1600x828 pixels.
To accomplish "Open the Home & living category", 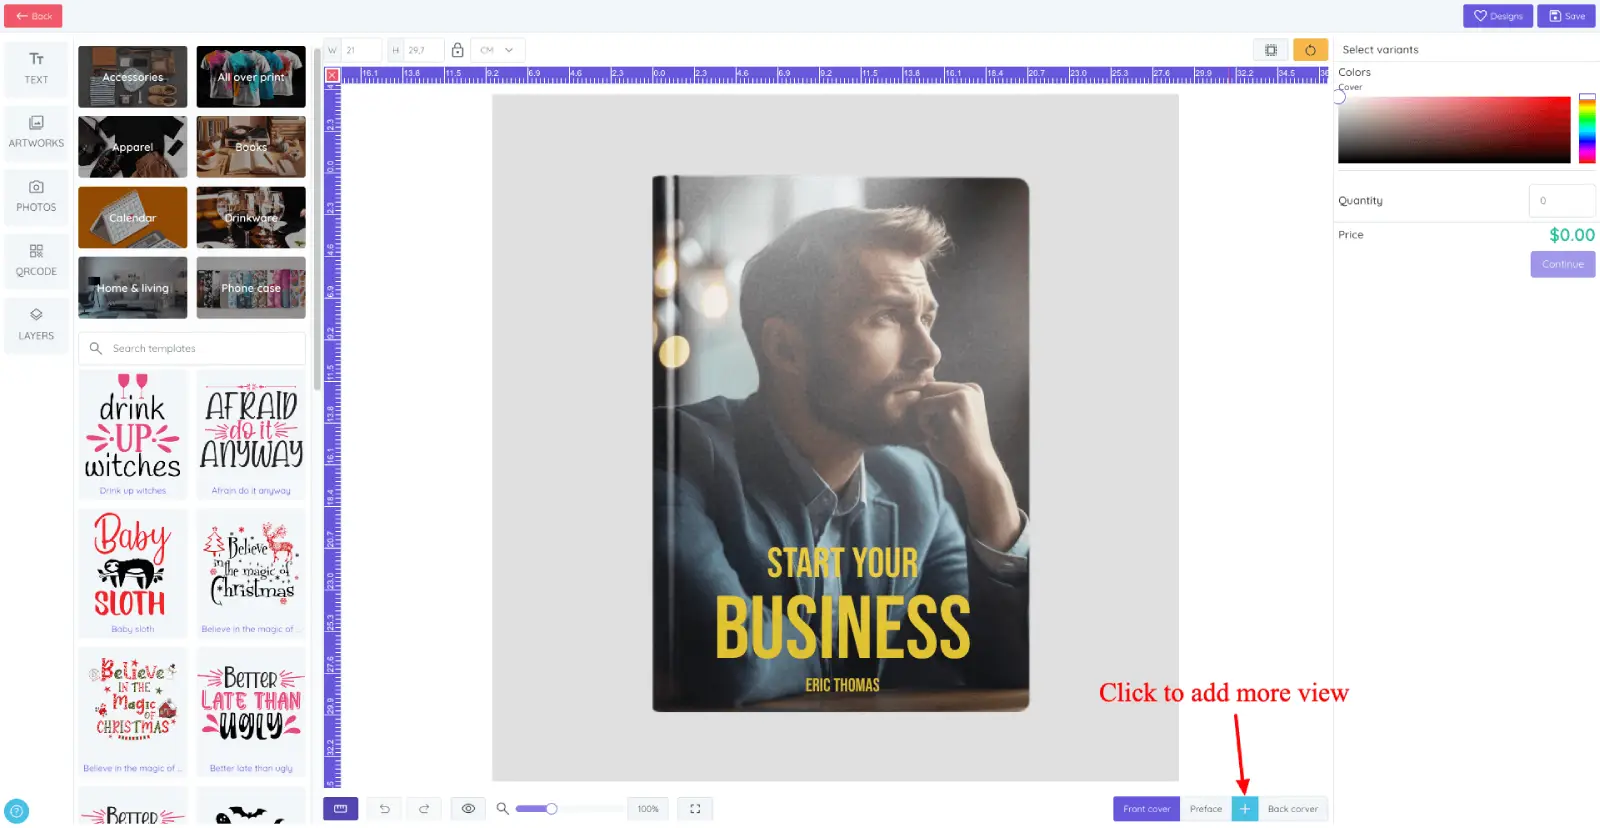I will (x=133, y=288).
